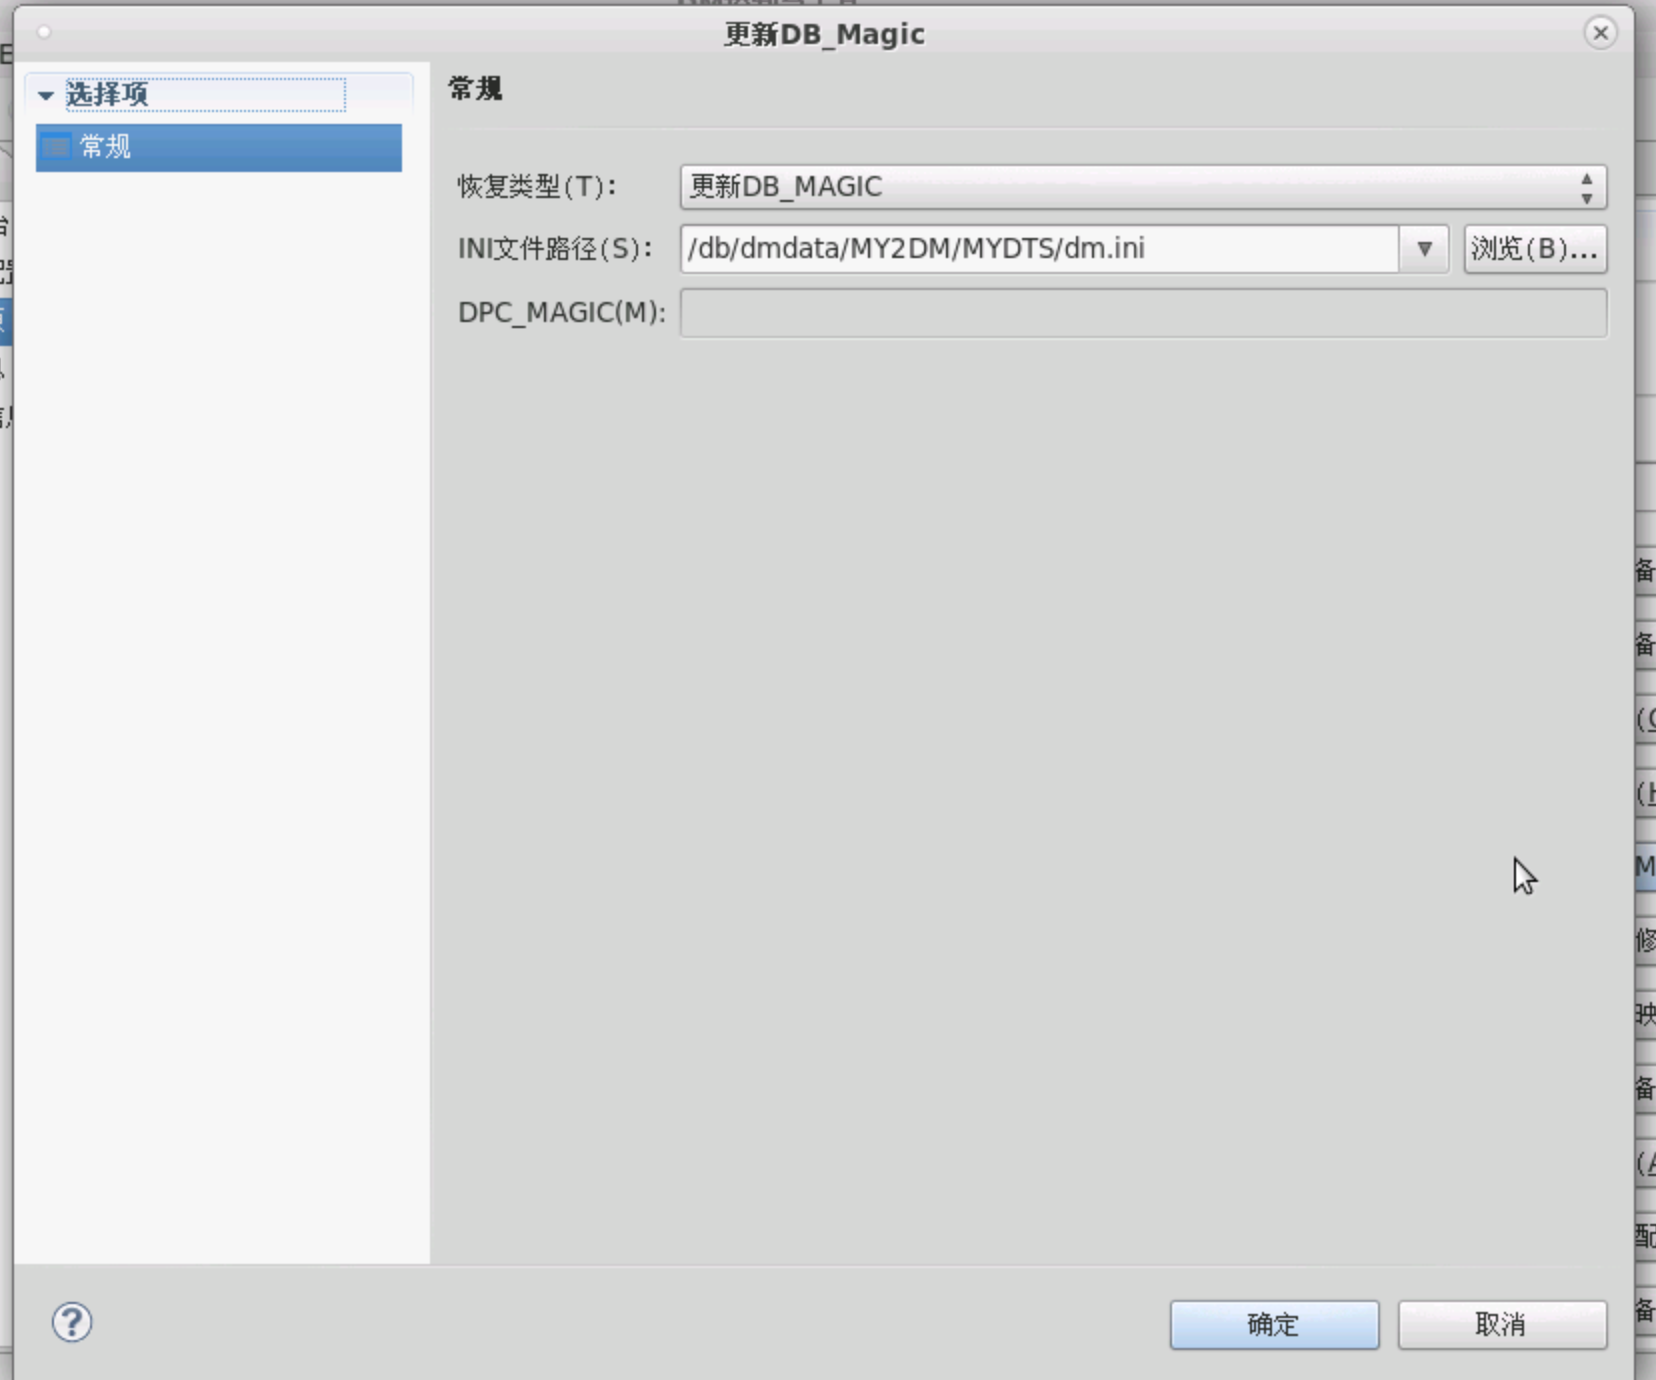This screenshot has width=1656, height=1380.
Task: Click the DPC_MAGIC(M): label
Action: (x=562, y=312)
